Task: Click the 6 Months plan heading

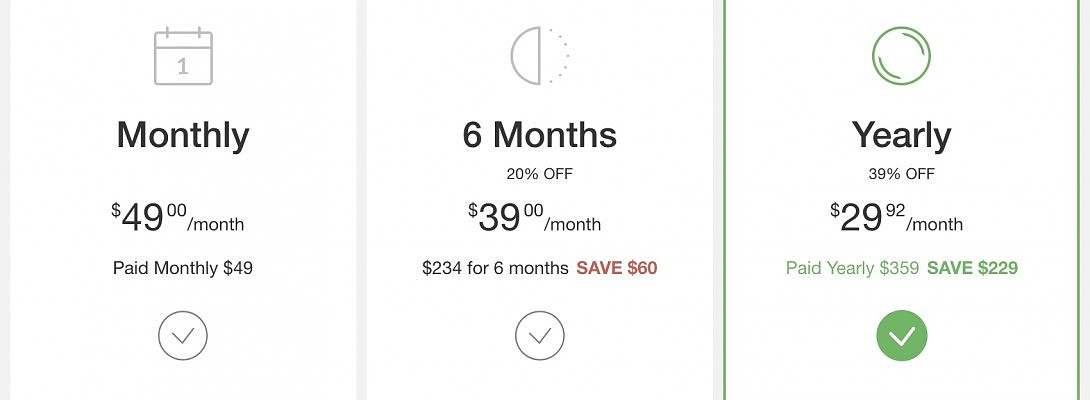Action: point(540,134)
